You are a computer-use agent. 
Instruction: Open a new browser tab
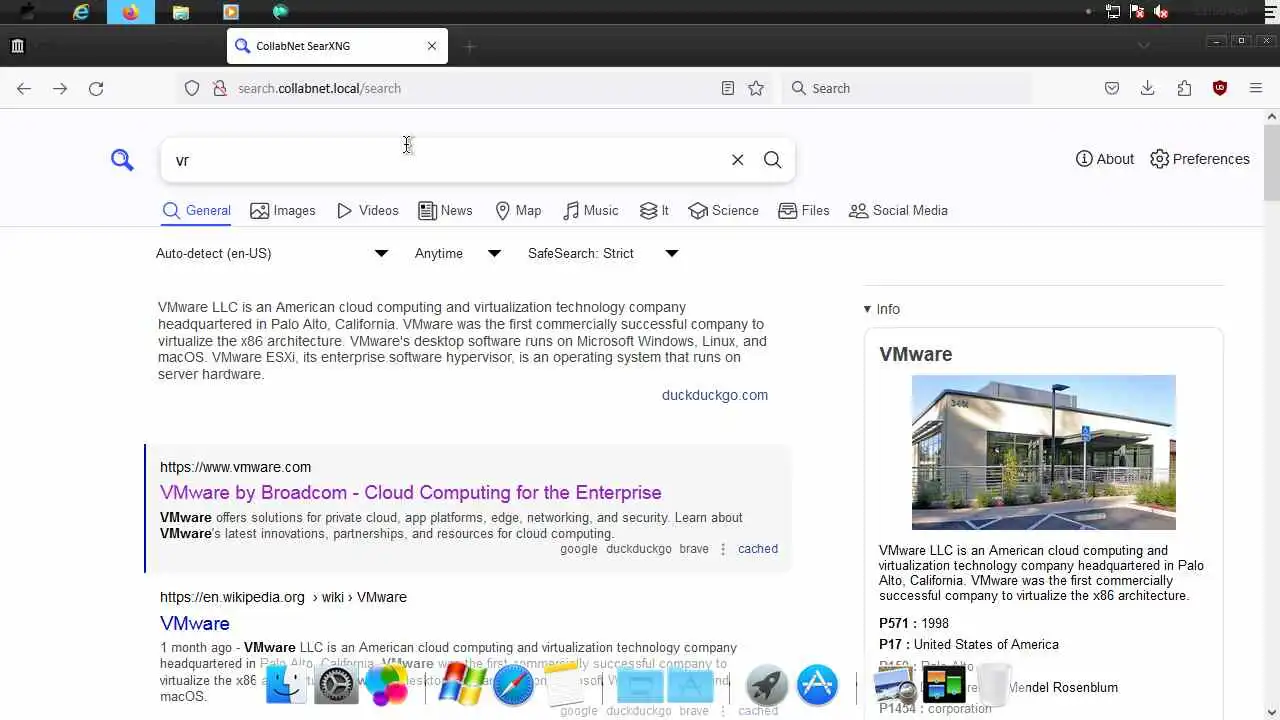click(x=470, y=46)
